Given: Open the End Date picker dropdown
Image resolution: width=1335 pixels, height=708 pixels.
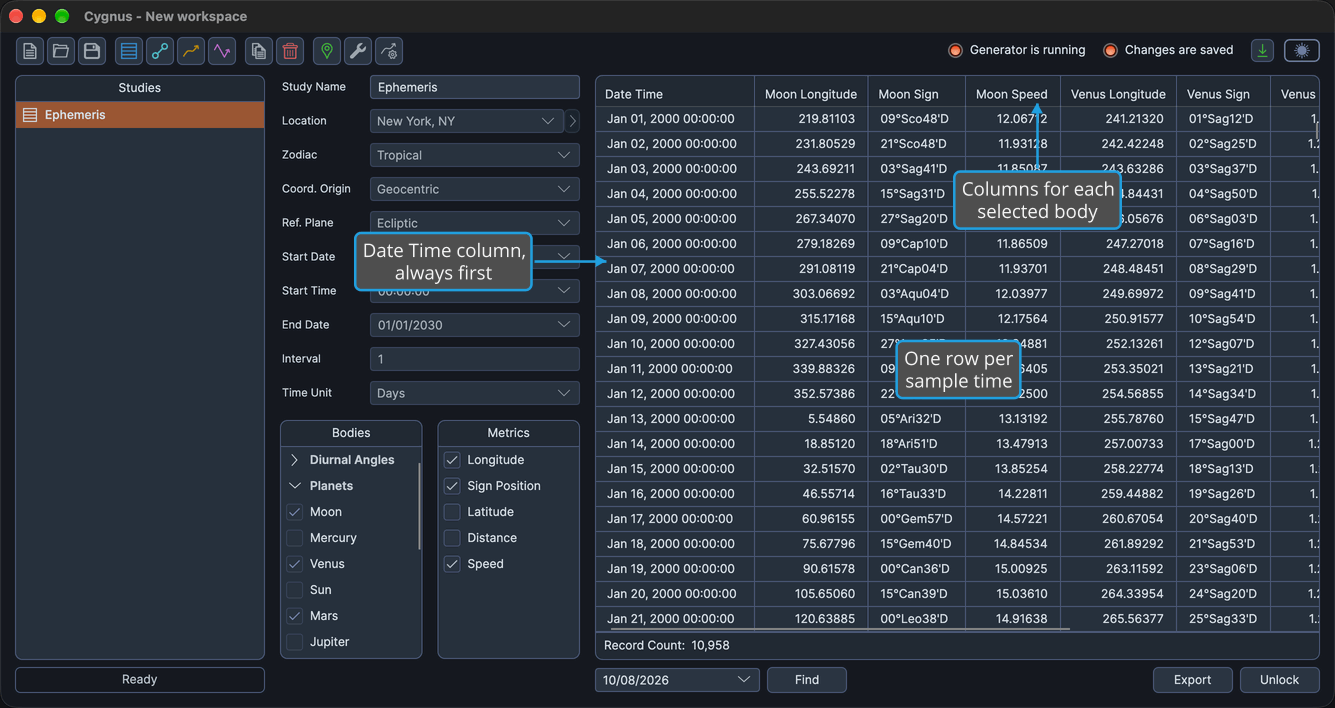Looking at the screenshot, I should 475,325.
